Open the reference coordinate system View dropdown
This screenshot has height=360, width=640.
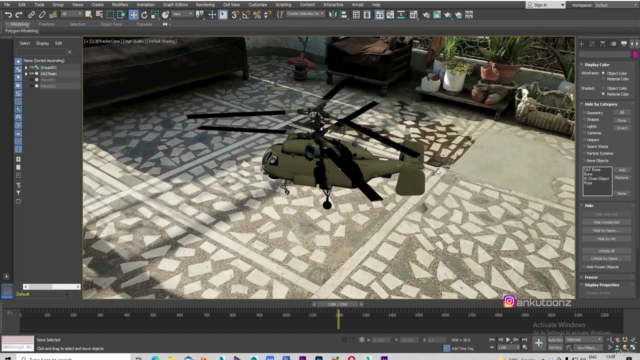[x=182, y=14]
